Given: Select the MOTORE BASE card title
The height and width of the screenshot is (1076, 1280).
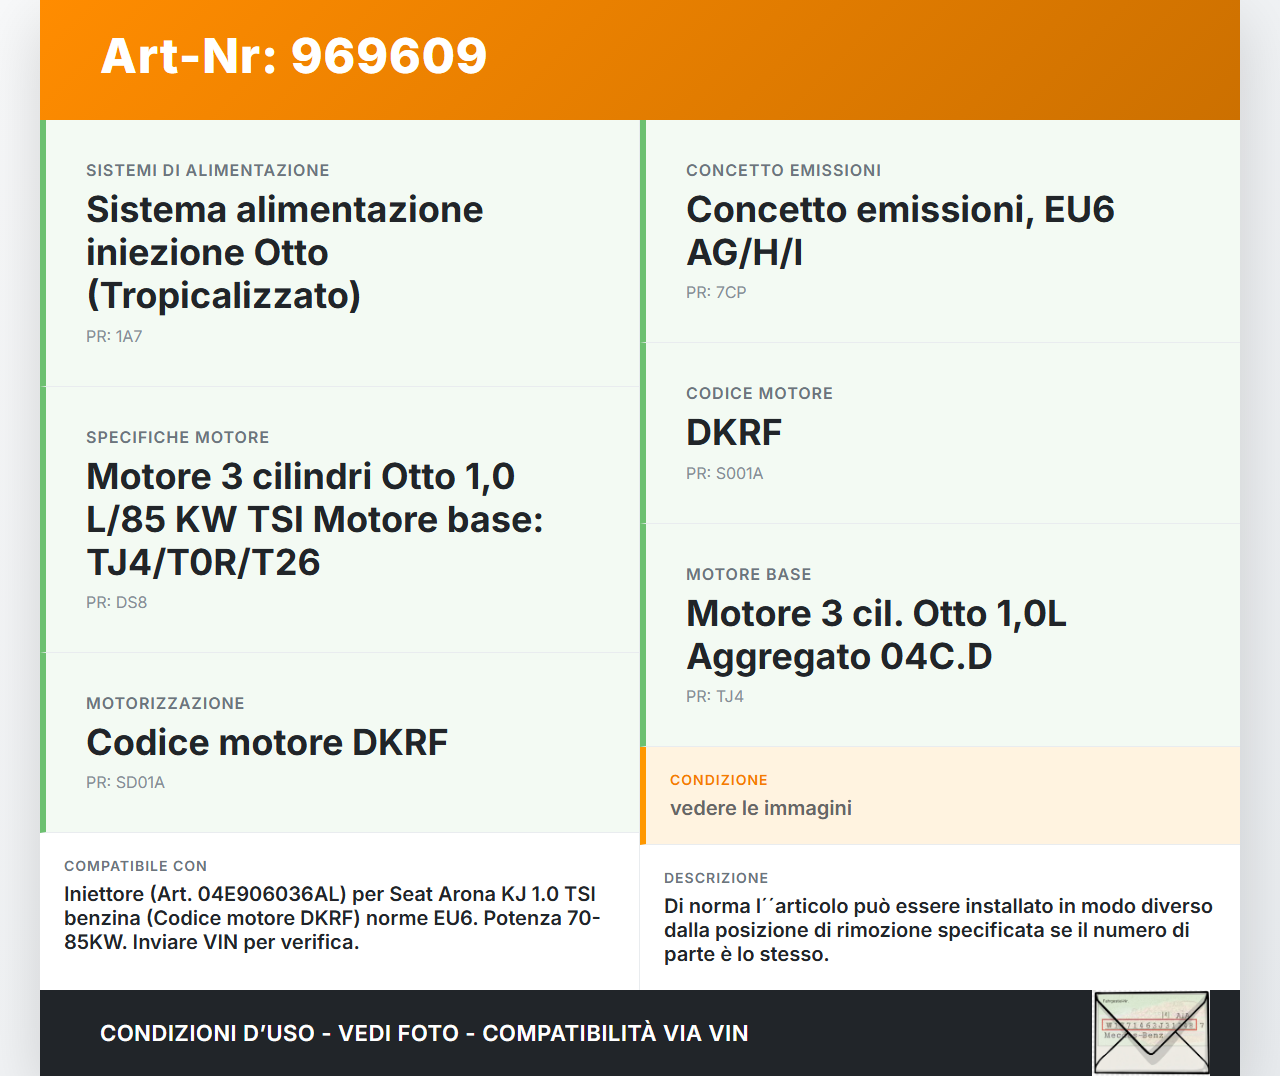Looking at the screenshot, I should coord(748,574).
